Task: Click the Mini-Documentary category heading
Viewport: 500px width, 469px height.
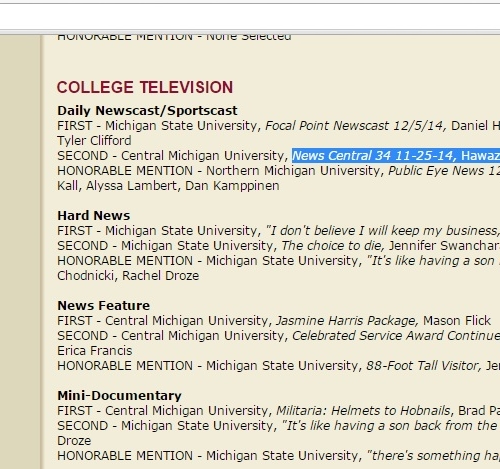Action: pyautogui.click(x=119, y=395)
